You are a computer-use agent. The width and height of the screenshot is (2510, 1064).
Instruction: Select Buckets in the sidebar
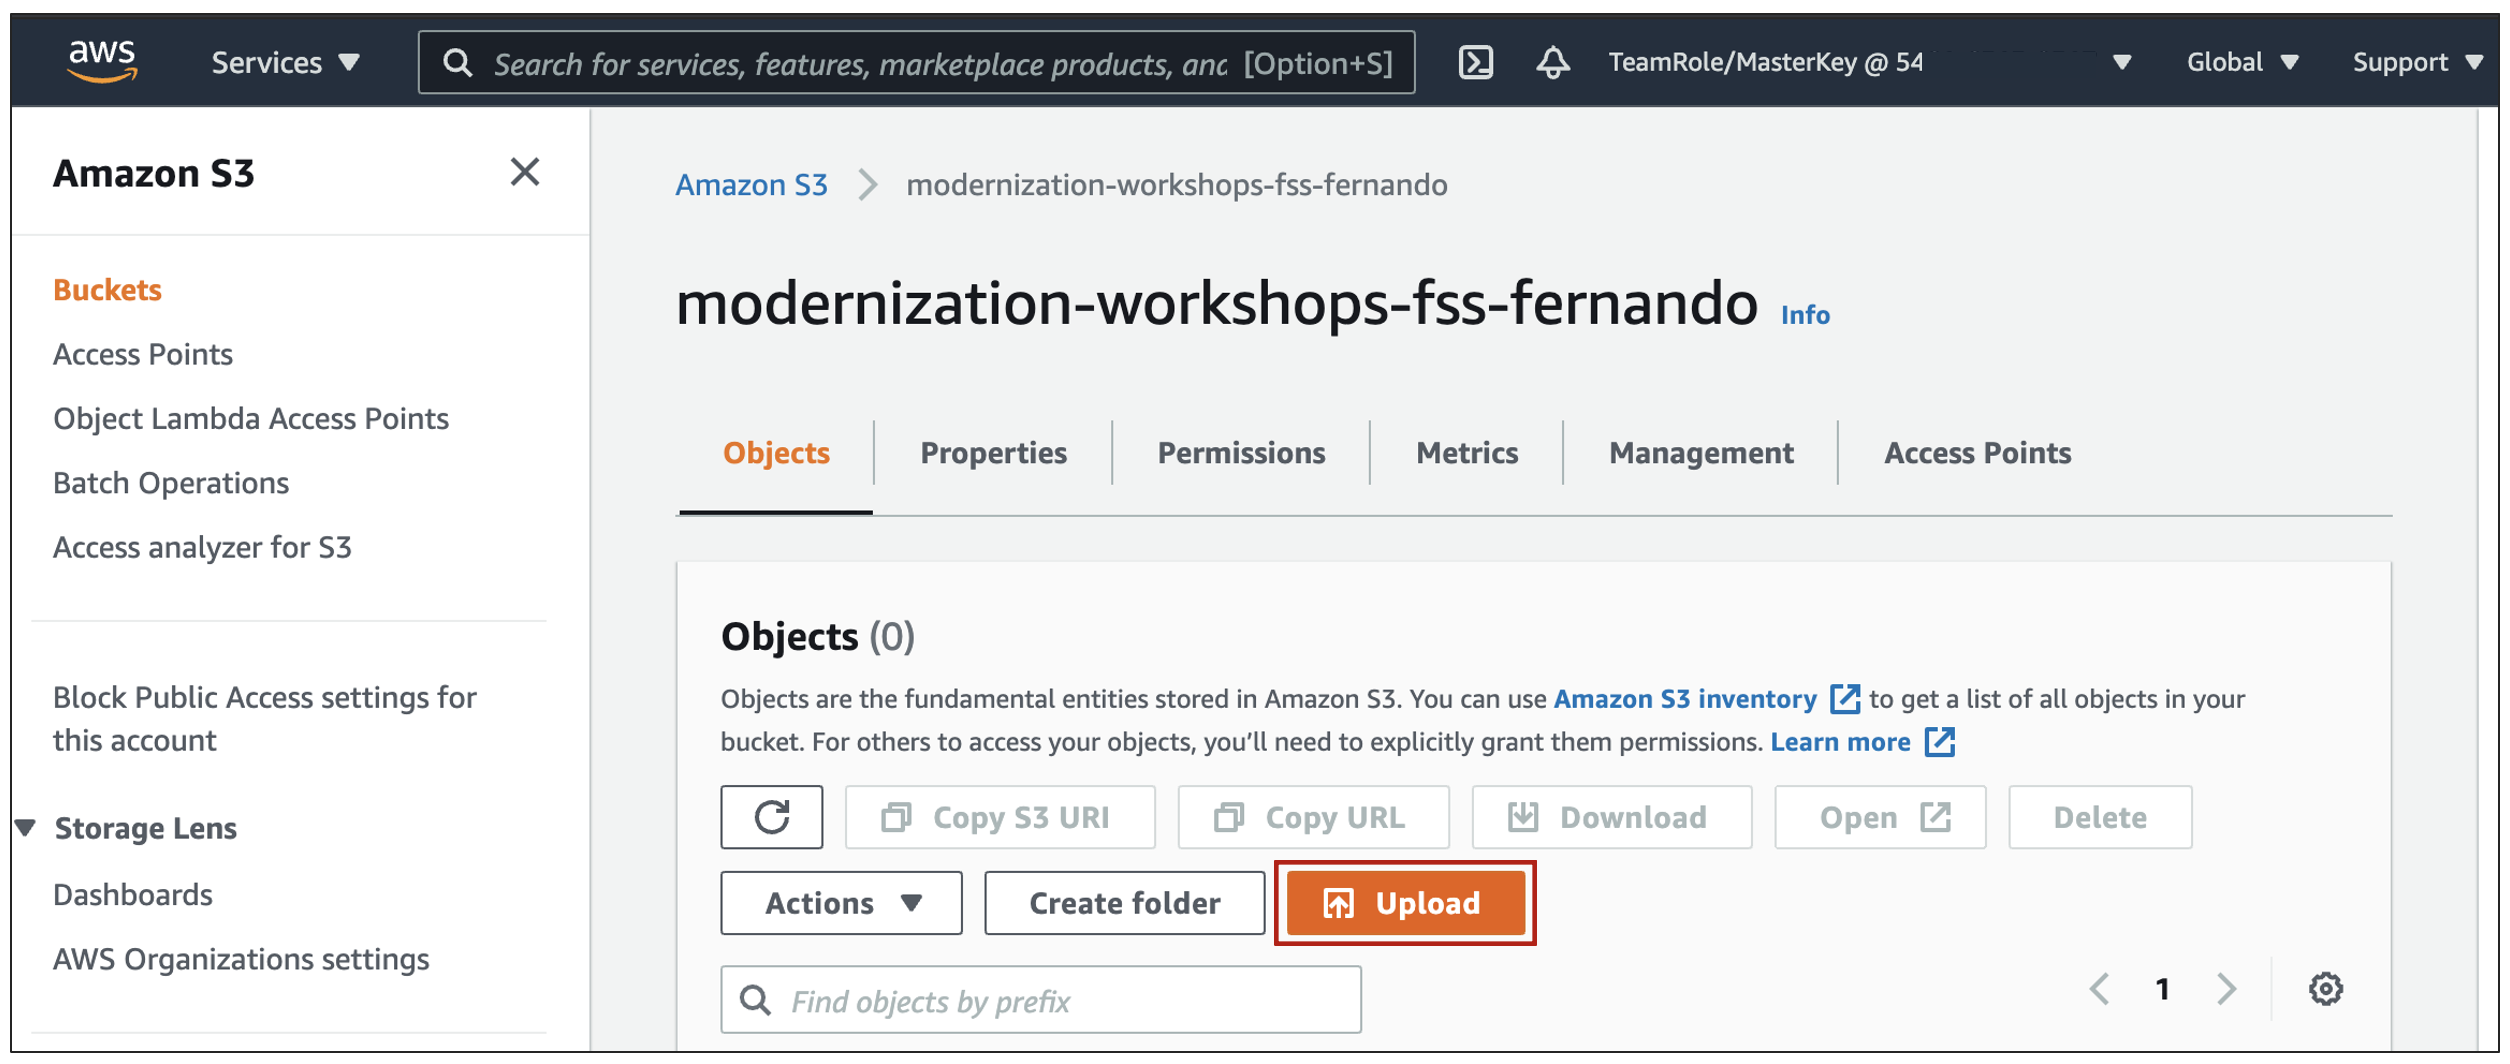click(107, 290)
